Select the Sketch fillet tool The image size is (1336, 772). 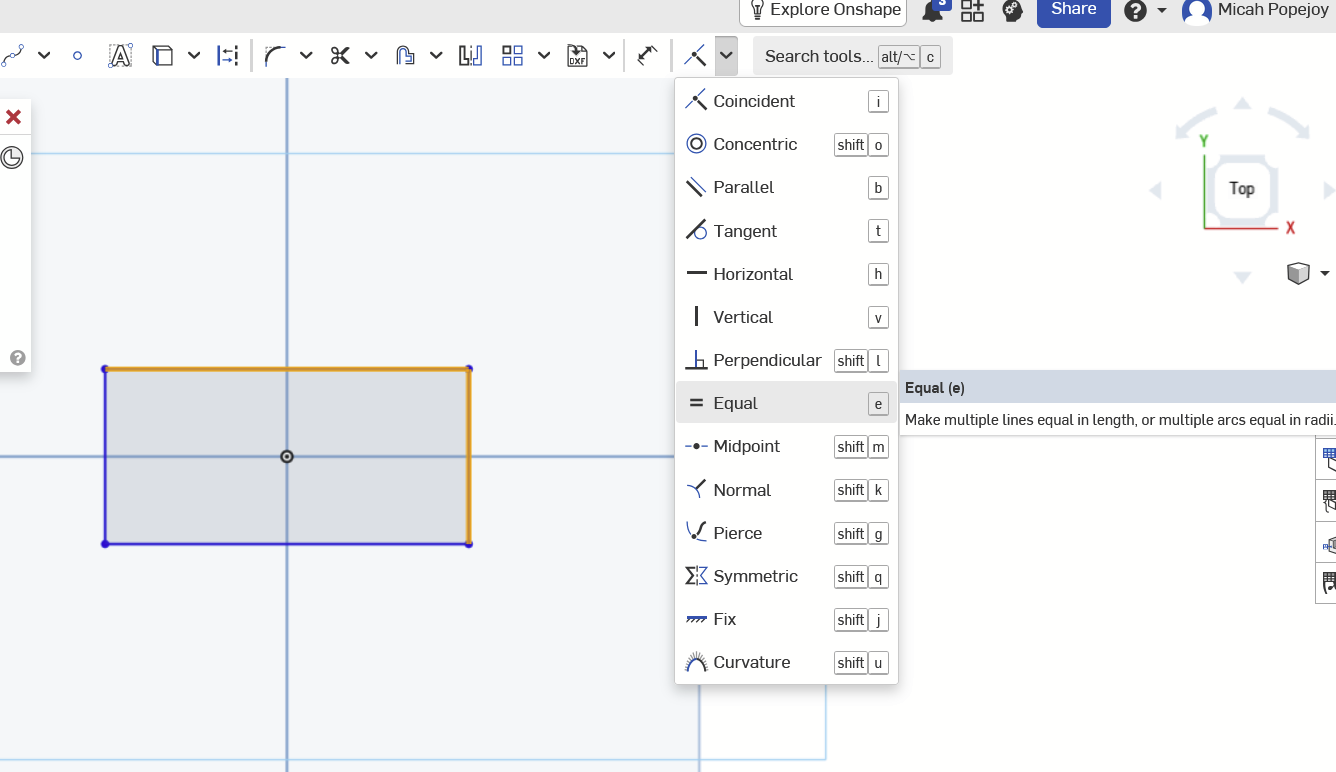[x=276, y=56]
